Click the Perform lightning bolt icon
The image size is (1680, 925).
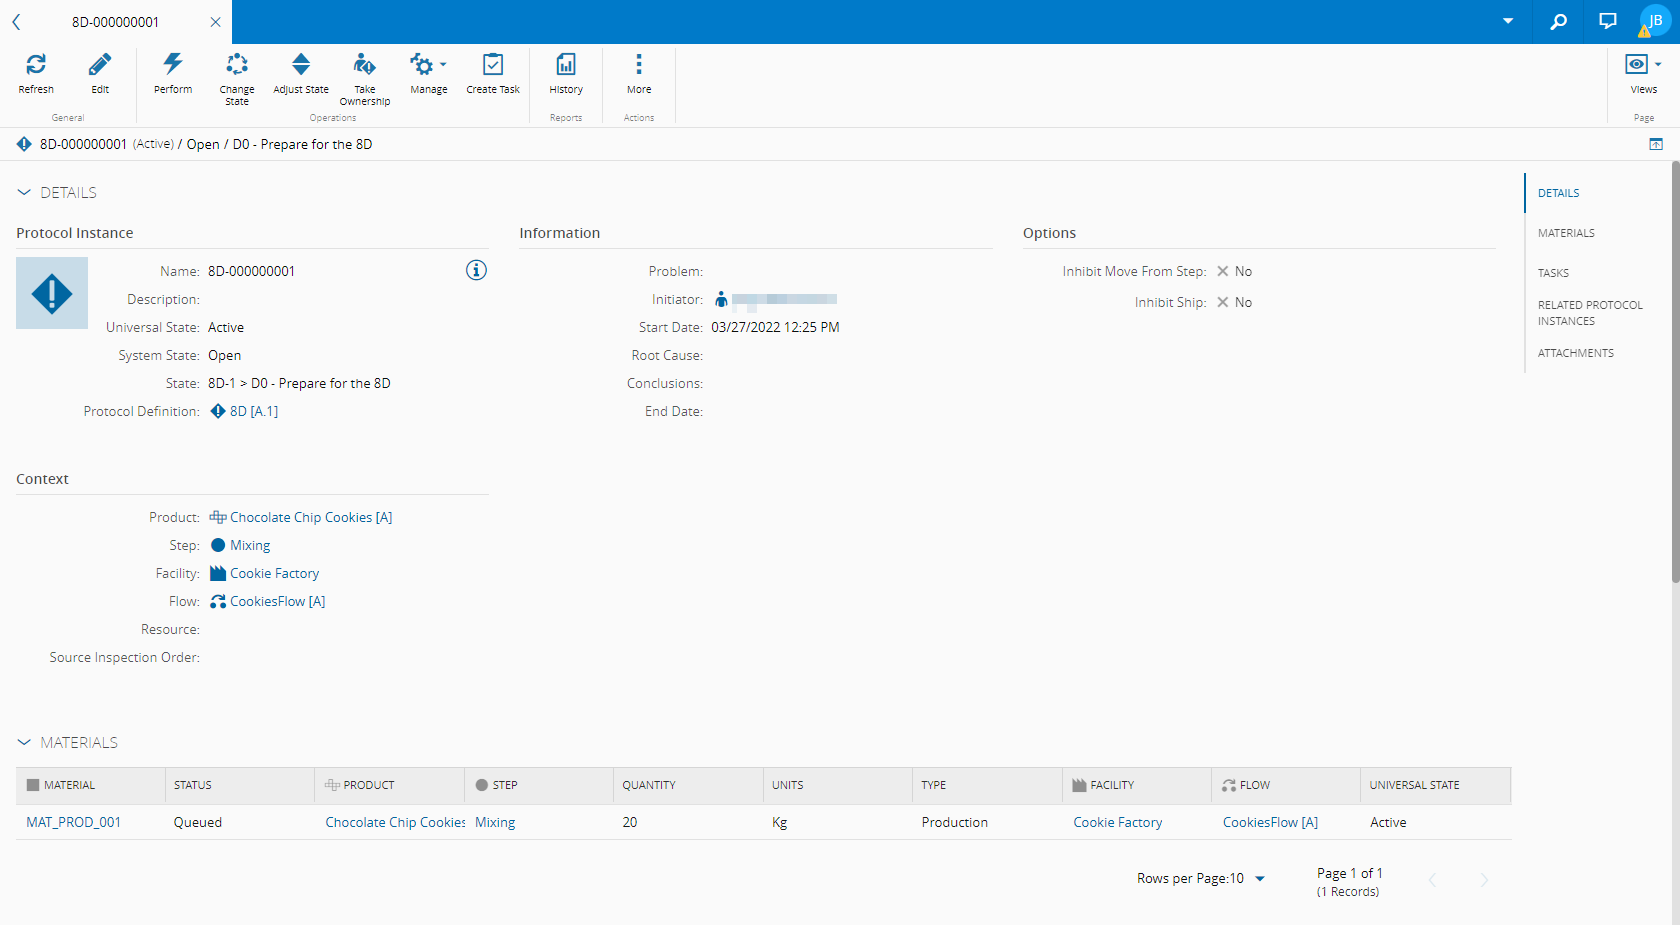(173, 66)
